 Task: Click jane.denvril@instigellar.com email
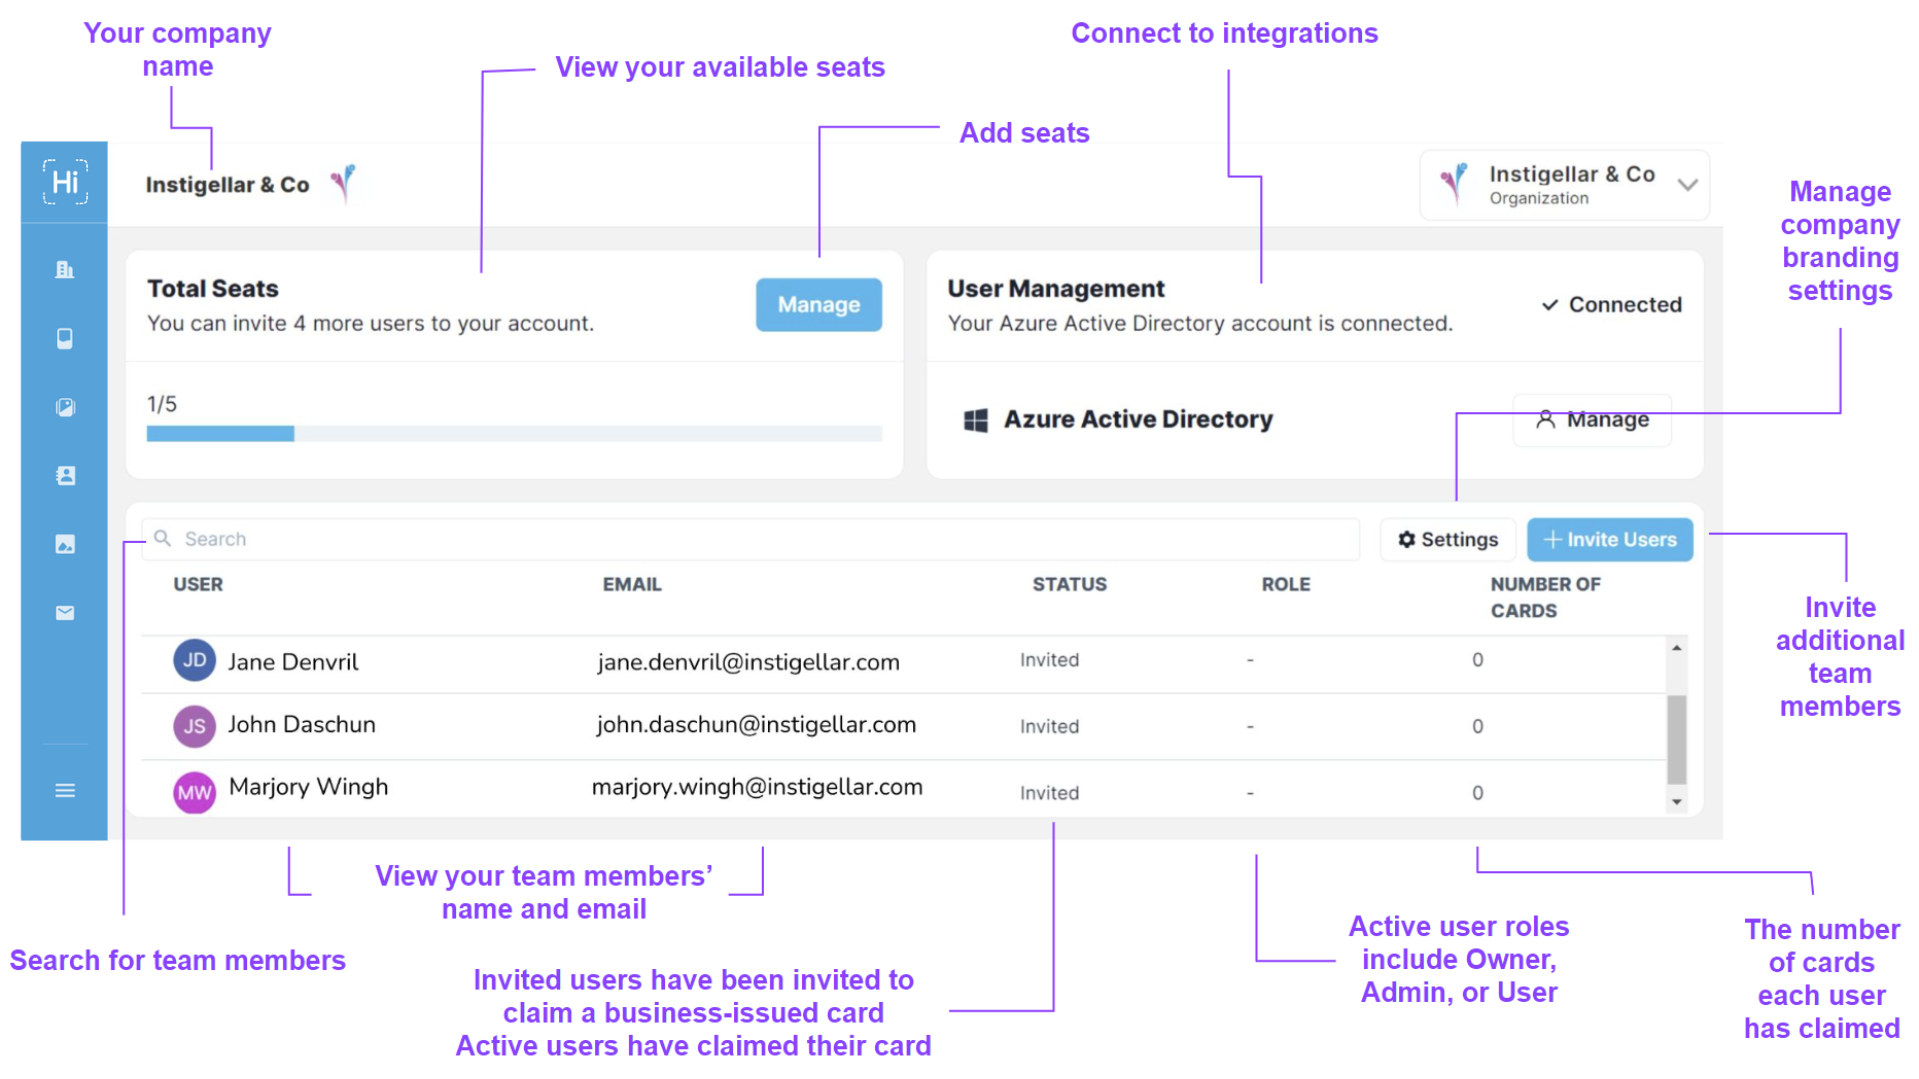point(748,662)
